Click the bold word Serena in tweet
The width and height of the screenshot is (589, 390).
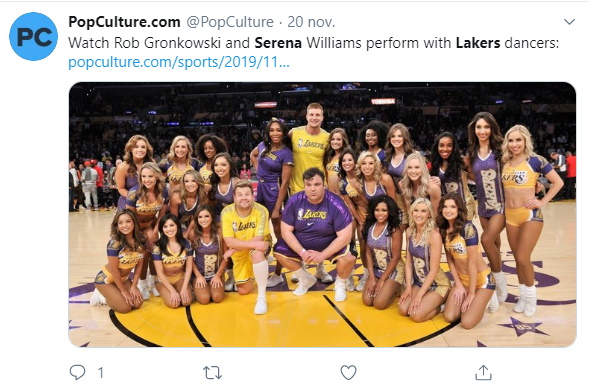(x=278, y=43)
